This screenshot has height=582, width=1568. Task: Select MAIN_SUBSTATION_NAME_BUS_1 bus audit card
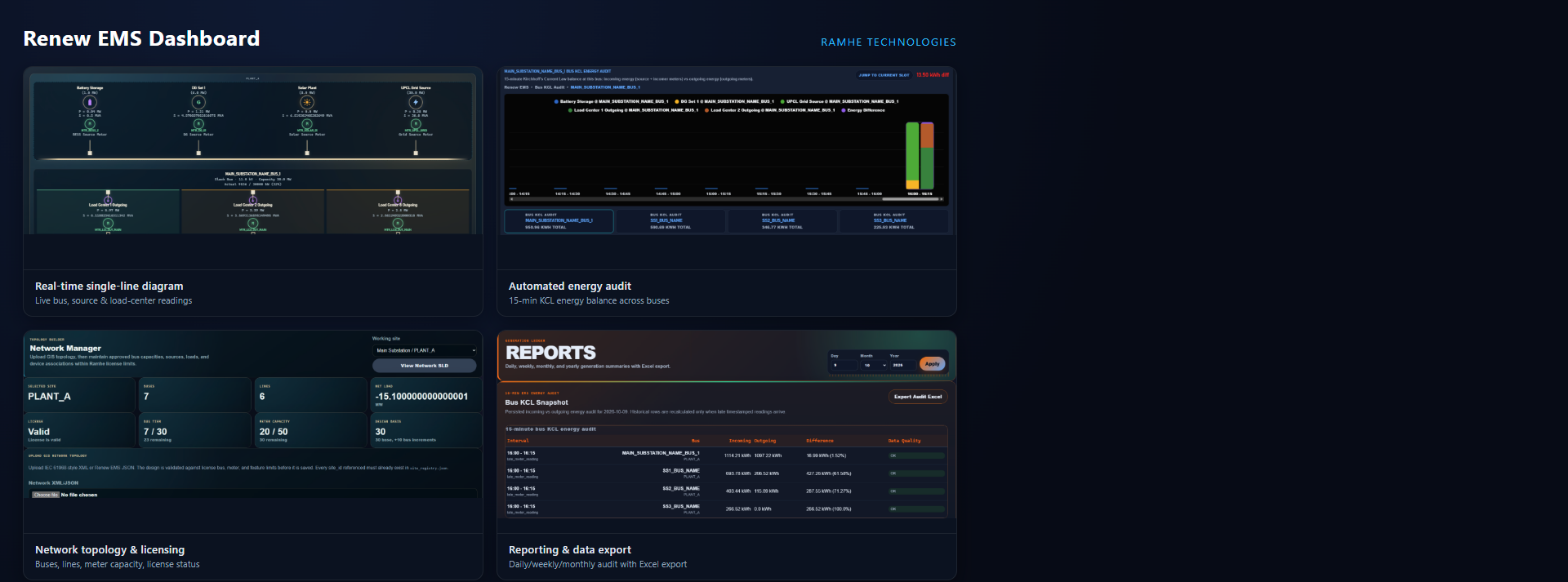(x=558, y=221)
